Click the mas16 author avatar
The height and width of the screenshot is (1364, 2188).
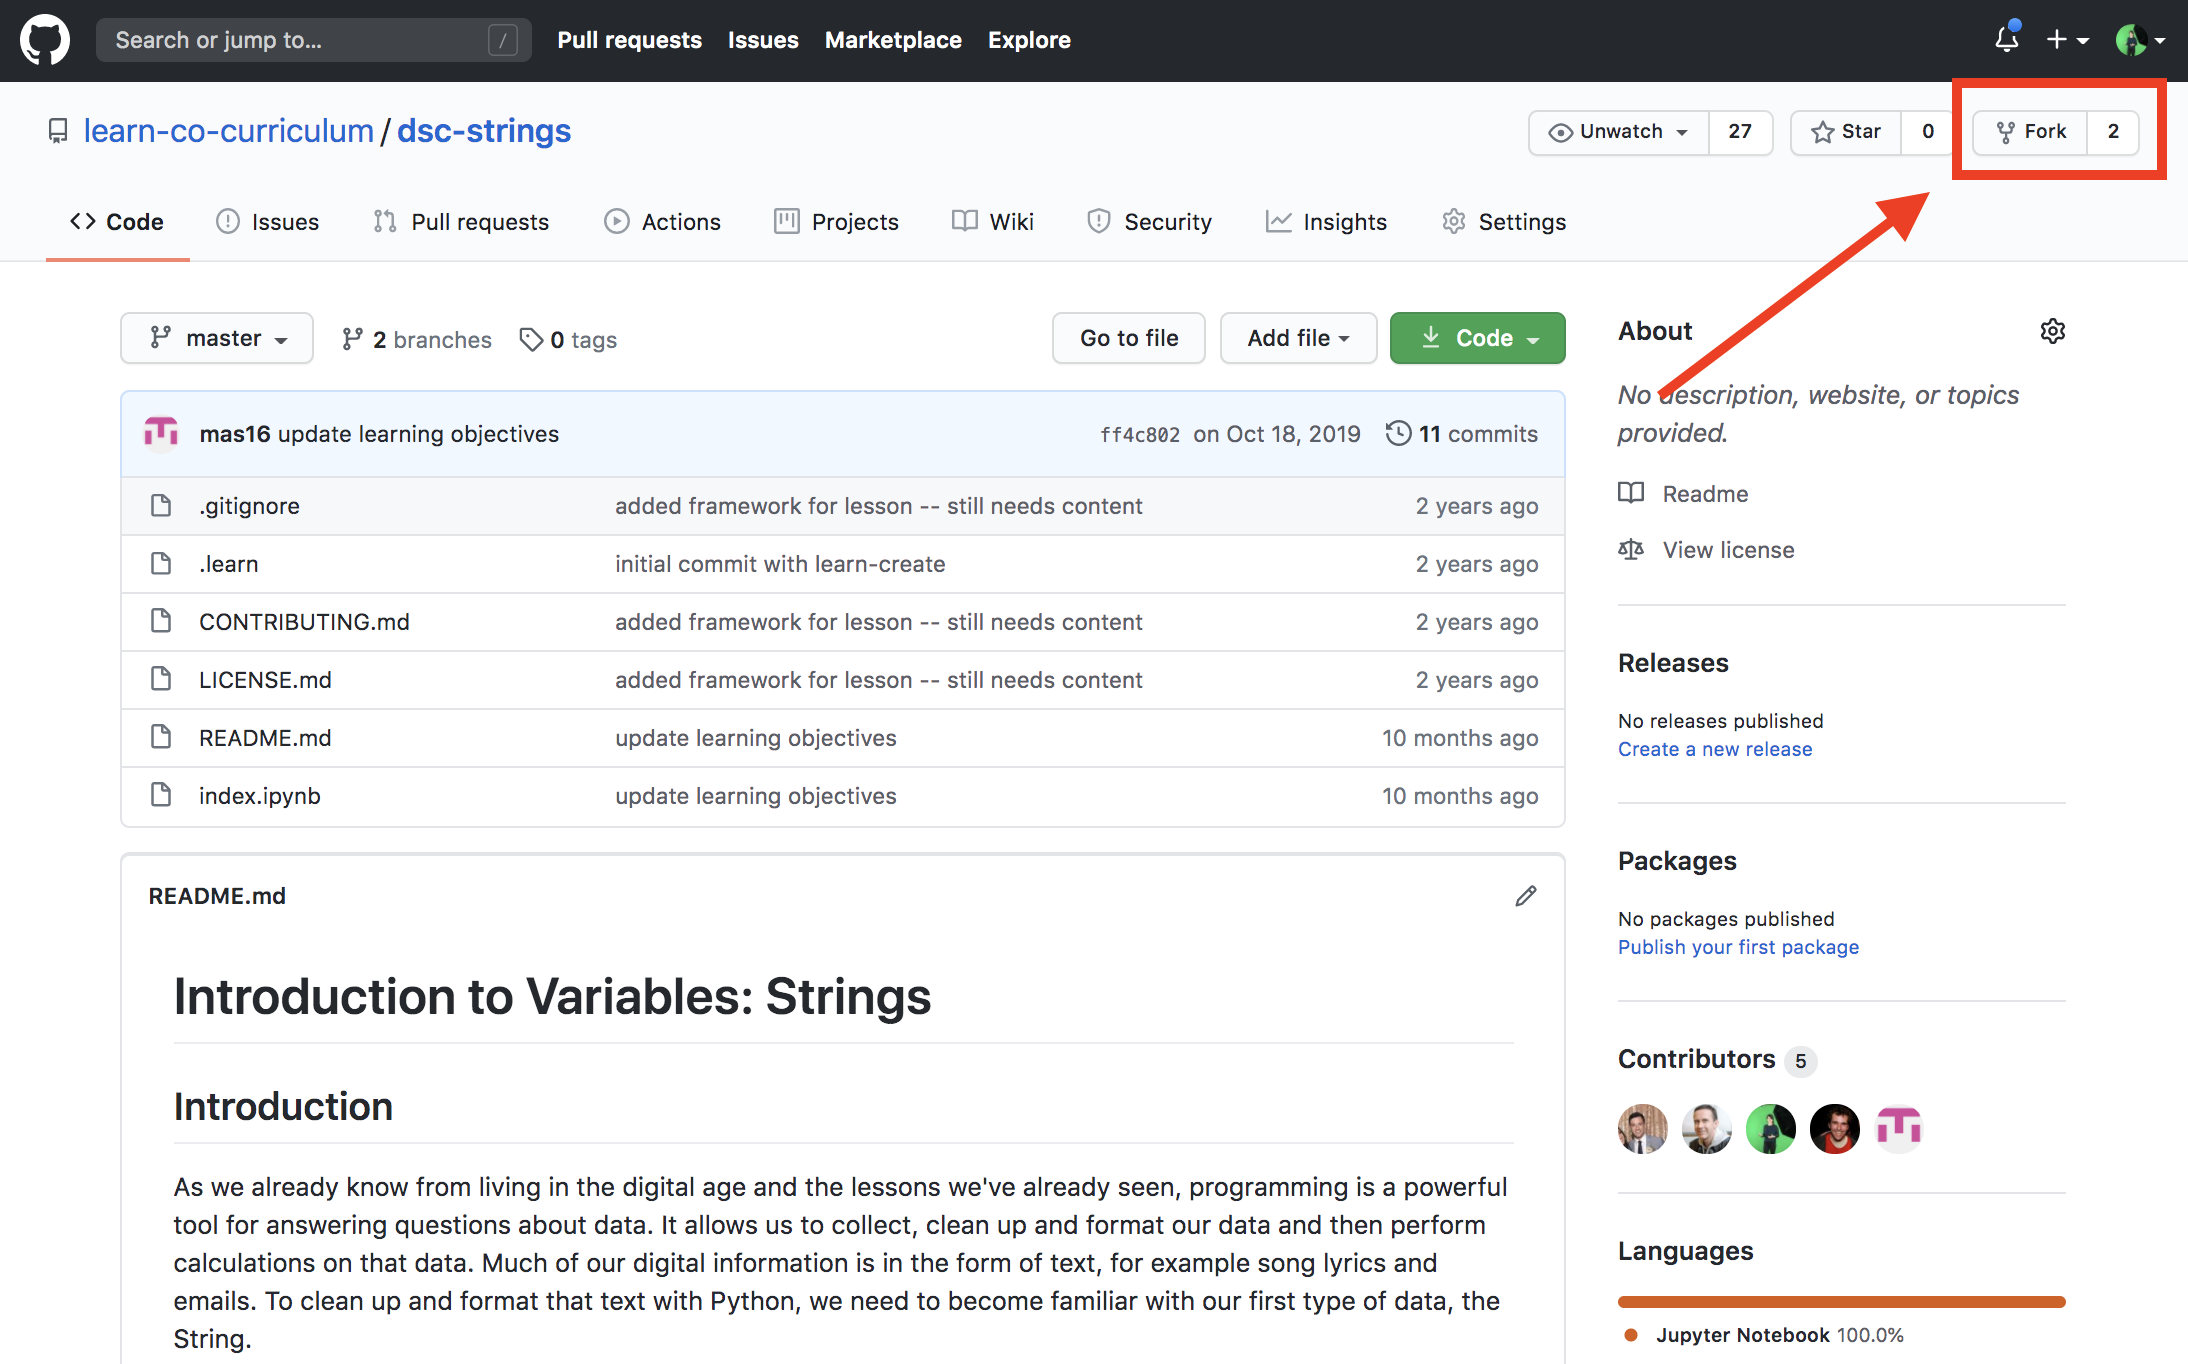pos(161,433)
